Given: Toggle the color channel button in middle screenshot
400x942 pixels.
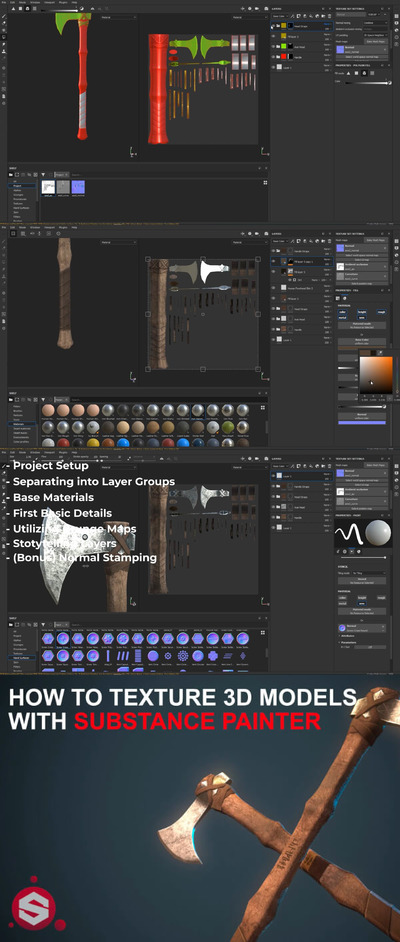Looking at the screenshot, I should pyautogui.click(x=342, y=312).
